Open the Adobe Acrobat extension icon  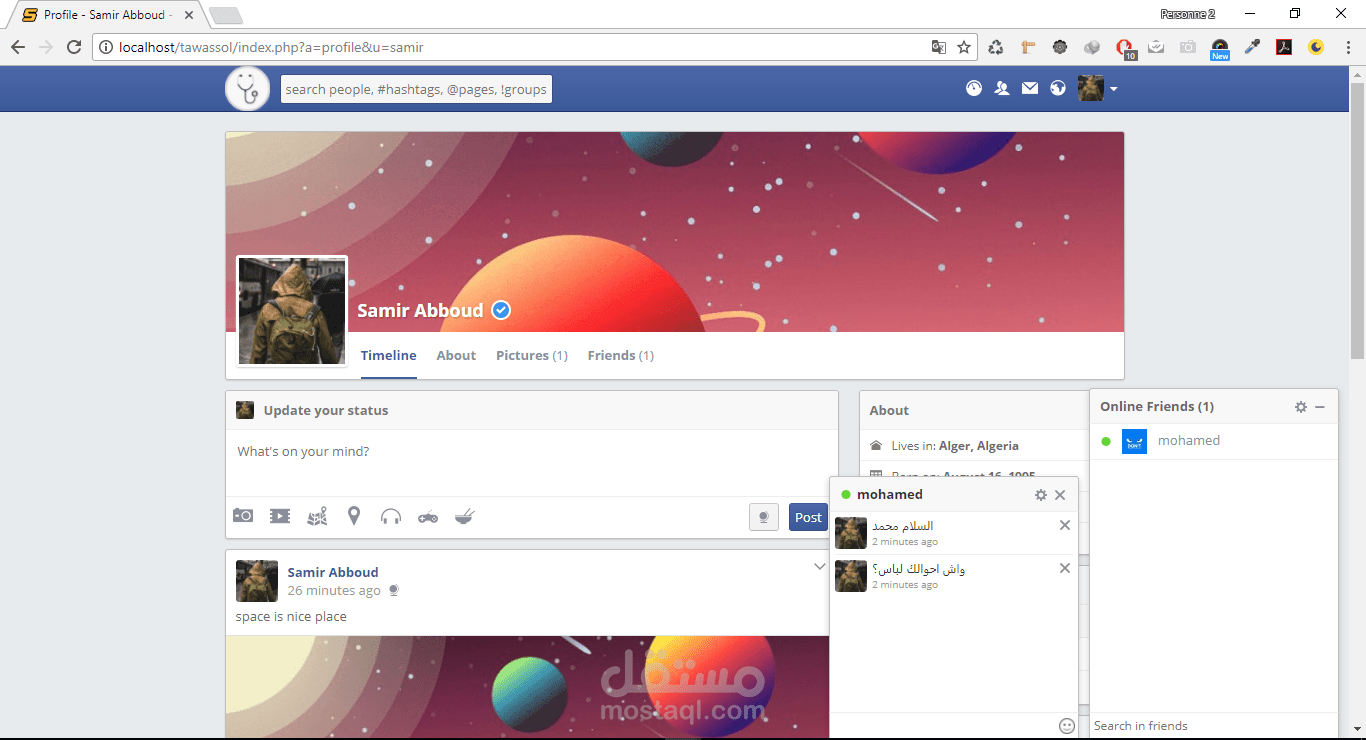pyautogui.click(x=1284, y=47)
